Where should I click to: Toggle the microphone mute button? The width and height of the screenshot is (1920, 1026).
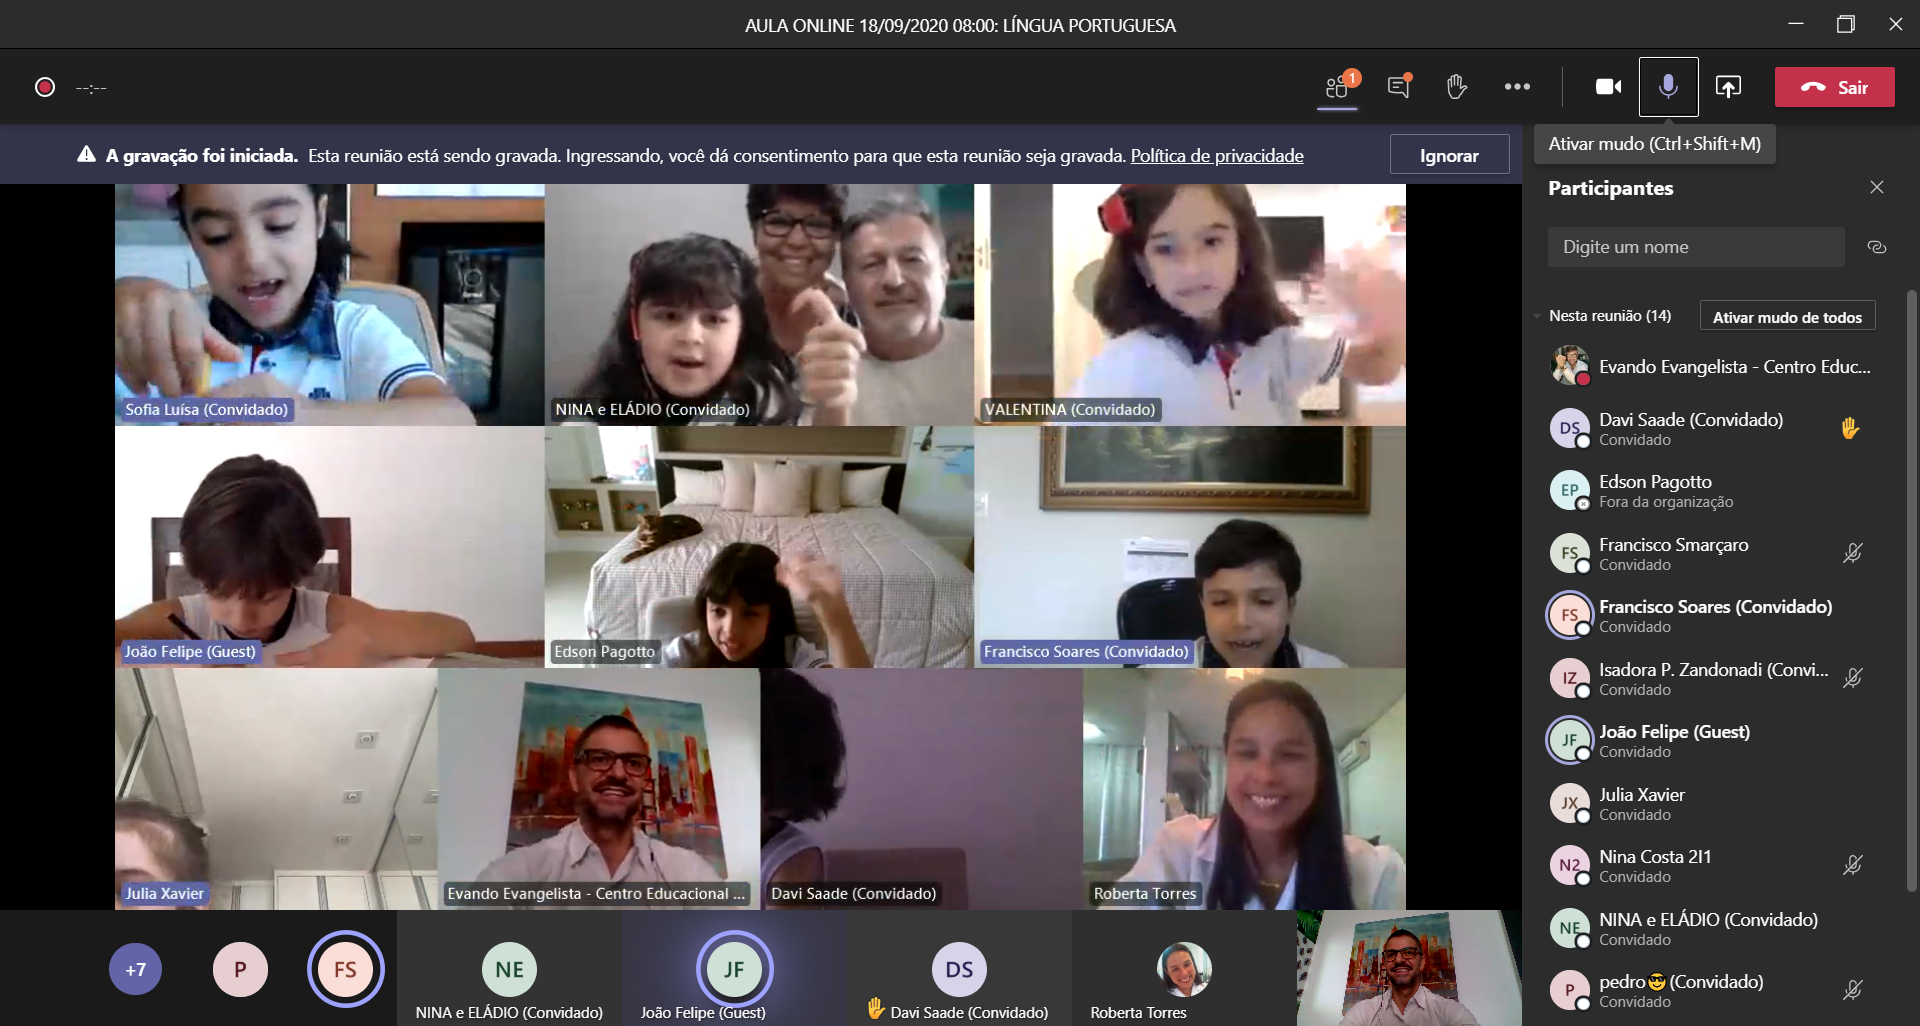pyautogui.click(x=1668, y=87)
